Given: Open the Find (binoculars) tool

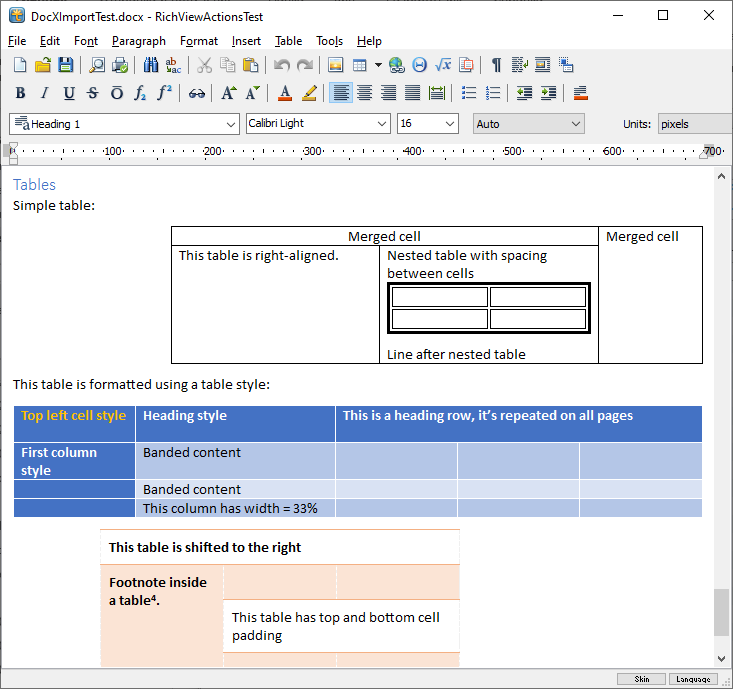Looking at the screenshot, I should (151, 65).
